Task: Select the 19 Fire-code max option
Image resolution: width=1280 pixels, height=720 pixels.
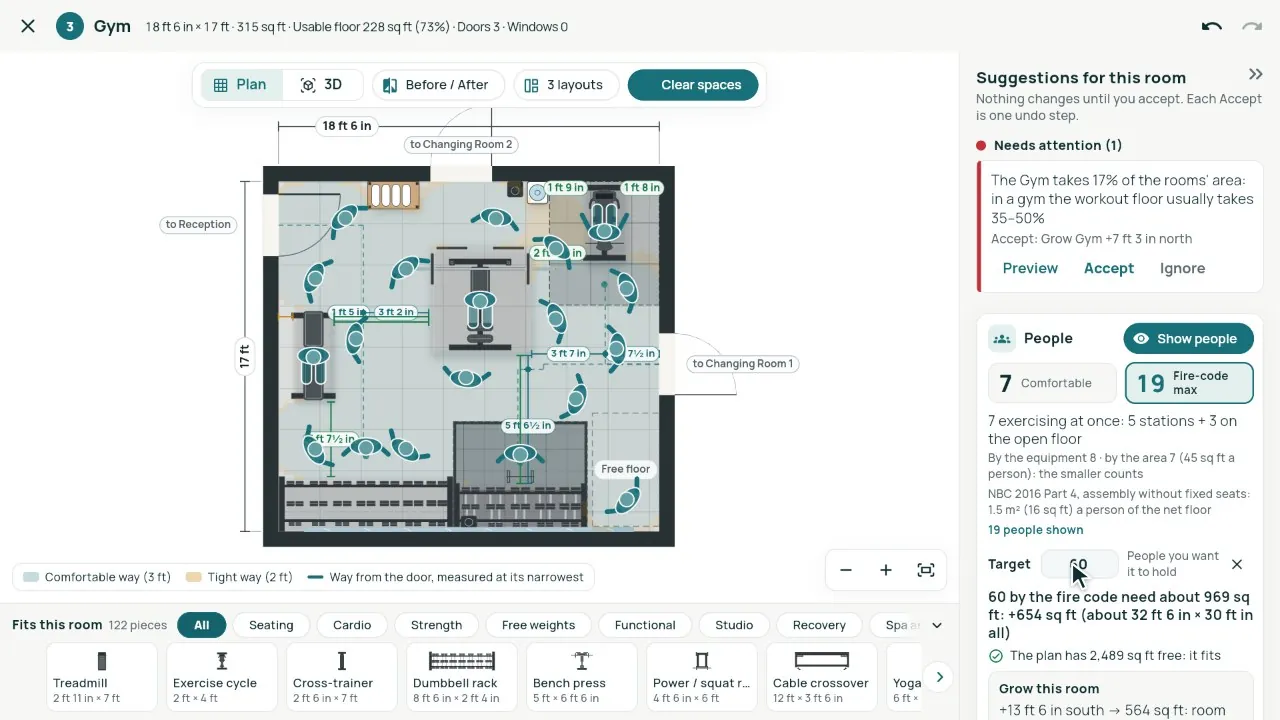Action: pos(1189,383)
